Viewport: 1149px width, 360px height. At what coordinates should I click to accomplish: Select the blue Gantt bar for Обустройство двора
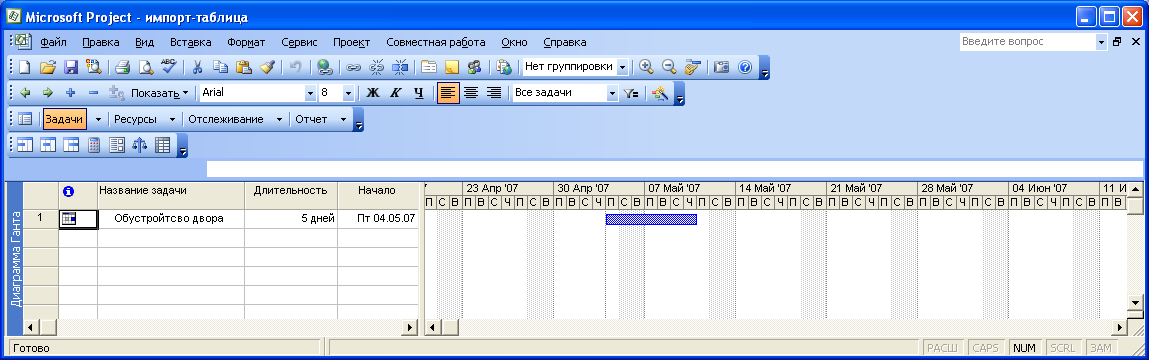pos(651,219)
